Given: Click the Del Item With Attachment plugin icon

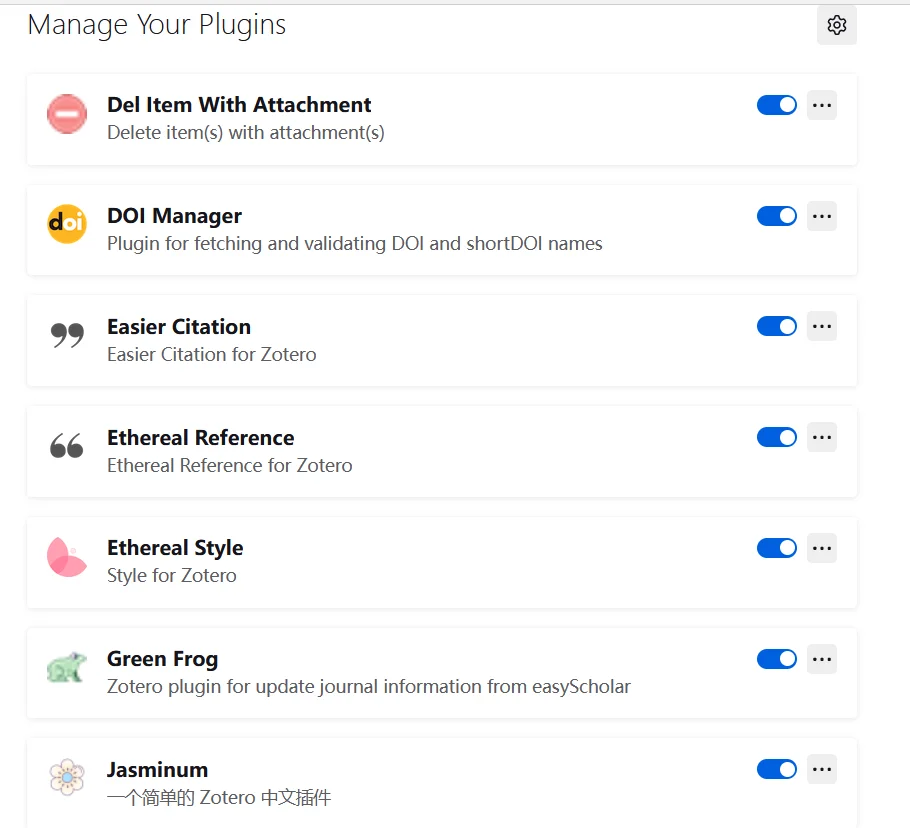Looking at the screenshot, I should click(67, 114).
